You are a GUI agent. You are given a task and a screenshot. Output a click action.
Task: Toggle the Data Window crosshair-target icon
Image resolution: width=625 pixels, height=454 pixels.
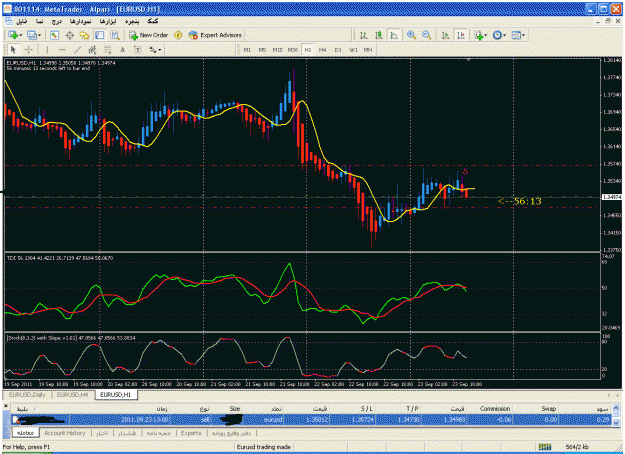[x=69, y=35]
